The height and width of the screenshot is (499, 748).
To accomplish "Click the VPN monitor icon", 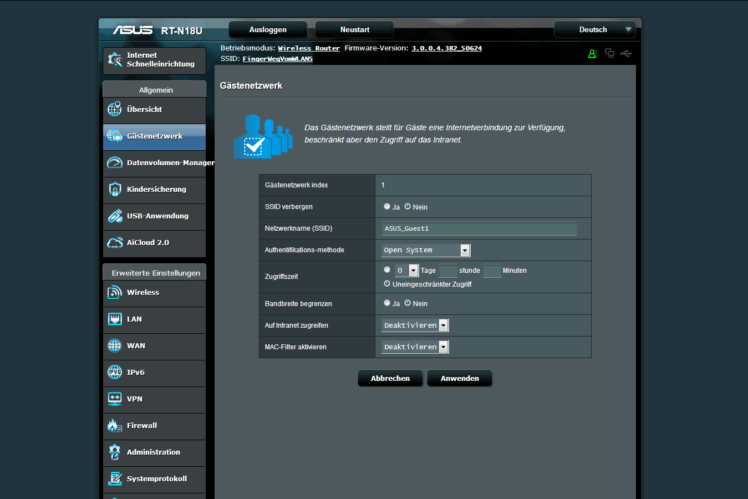I will coord(114,399).
